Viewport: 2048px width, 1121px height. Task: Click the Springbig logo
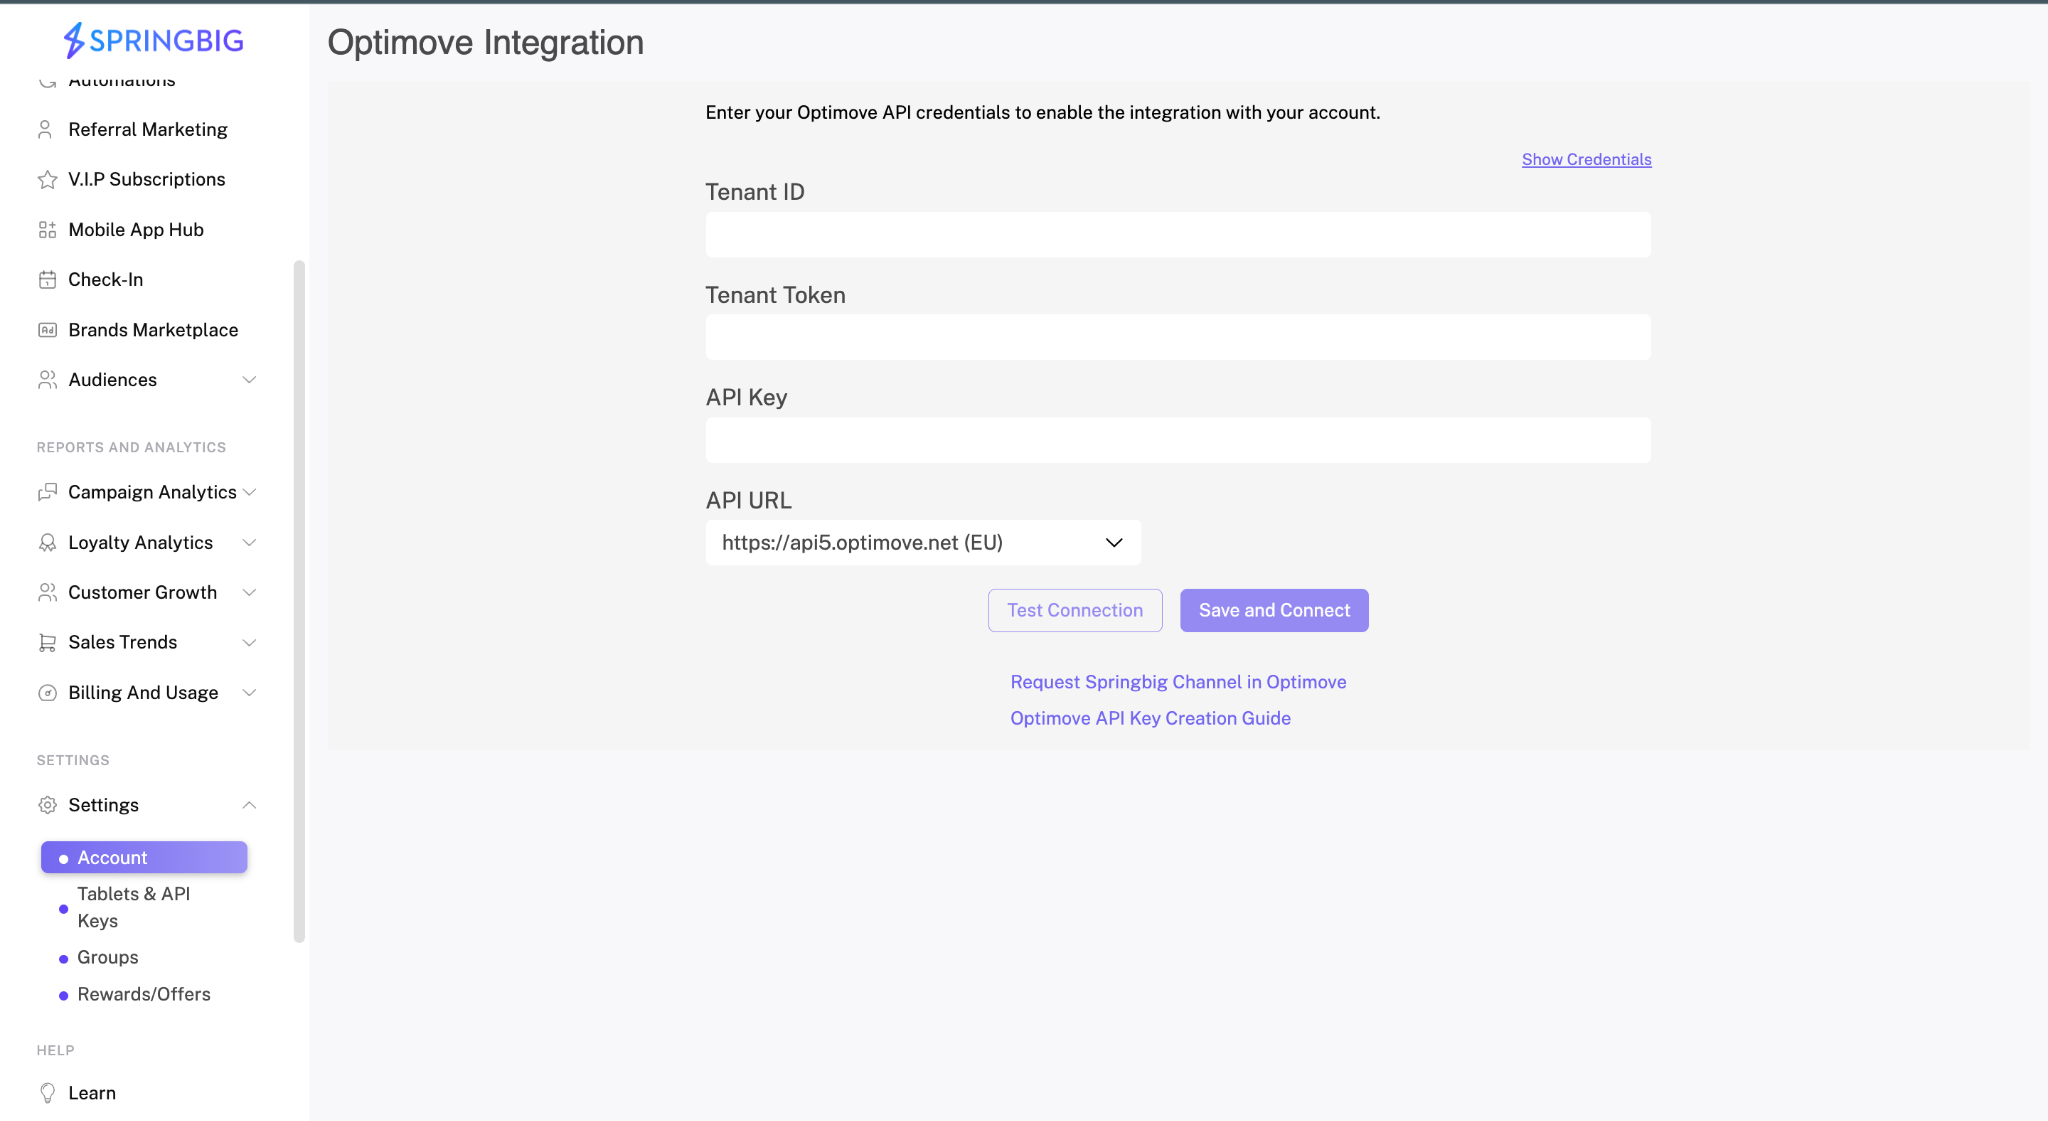pyautogui.click(x=154, y=40)
